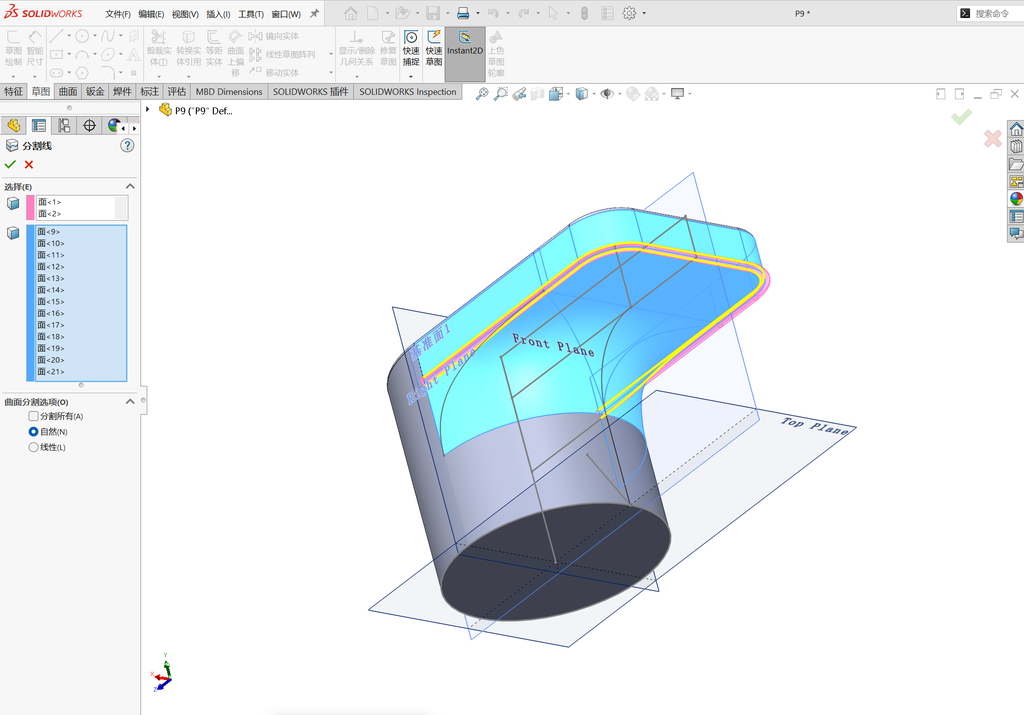Click the Hide/Show Items eye icon
The width and height of the screenshot is (1024, 715).
(607, 93)
